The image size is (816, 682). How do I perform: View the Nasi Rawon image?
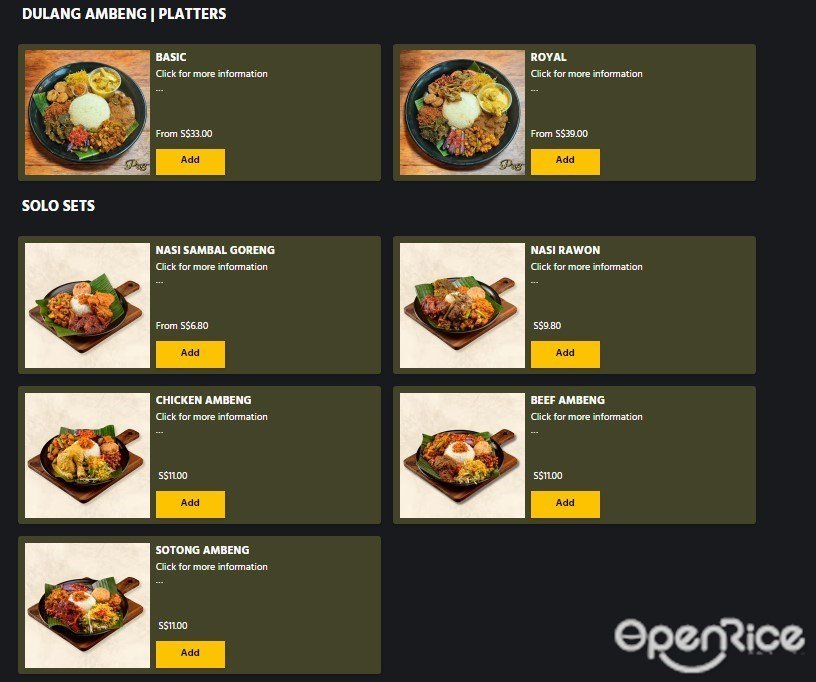[x=462, y=305]
